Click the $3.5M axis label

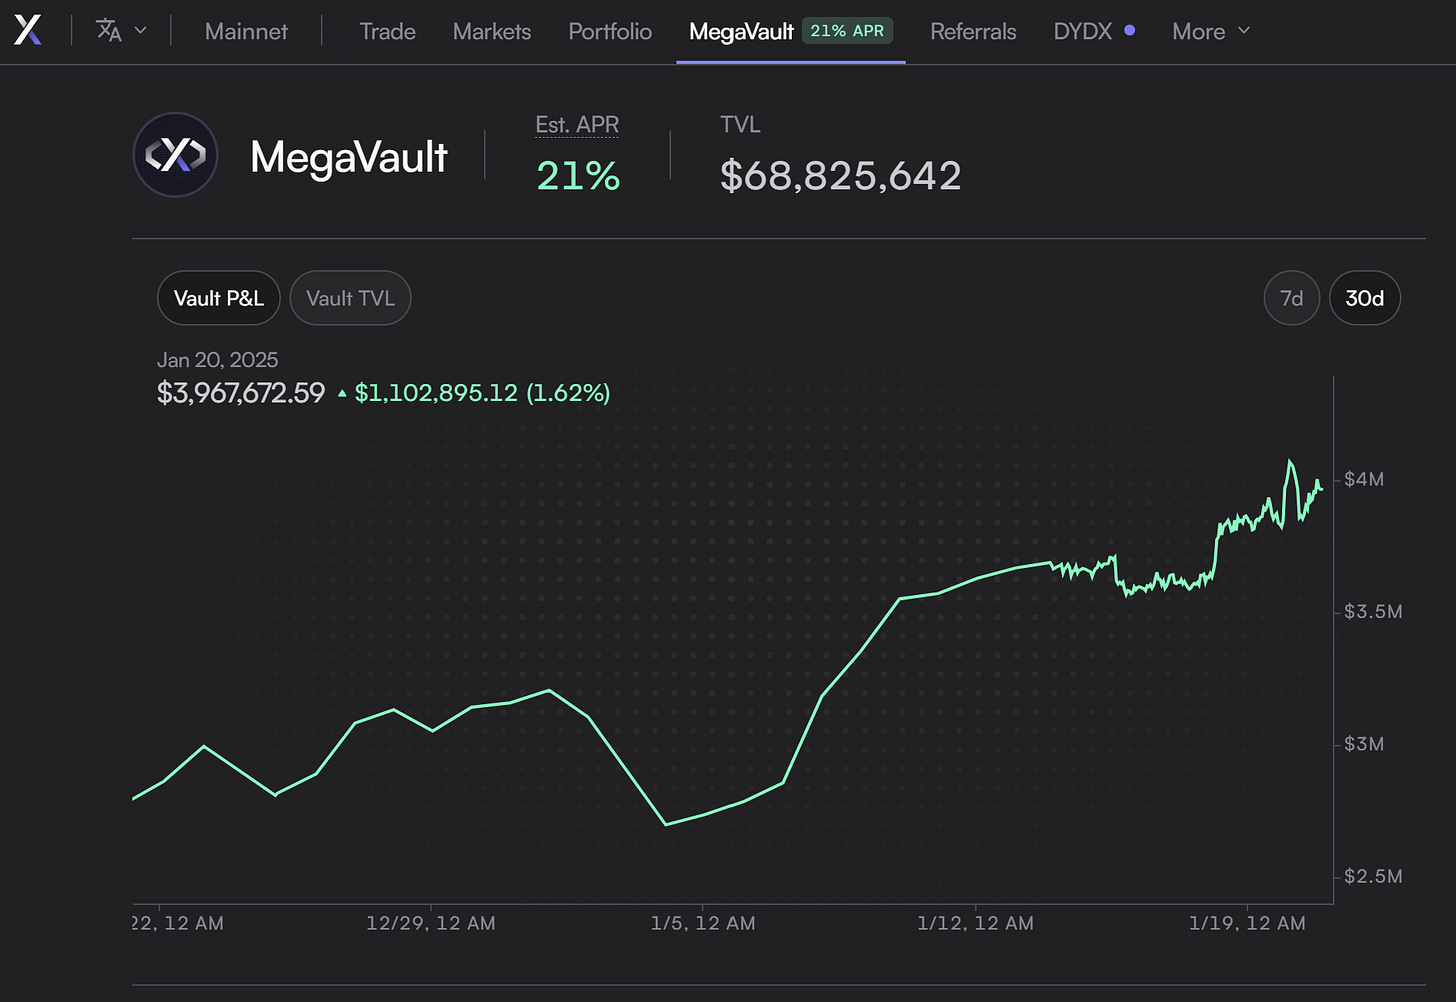pos(1373,611)
